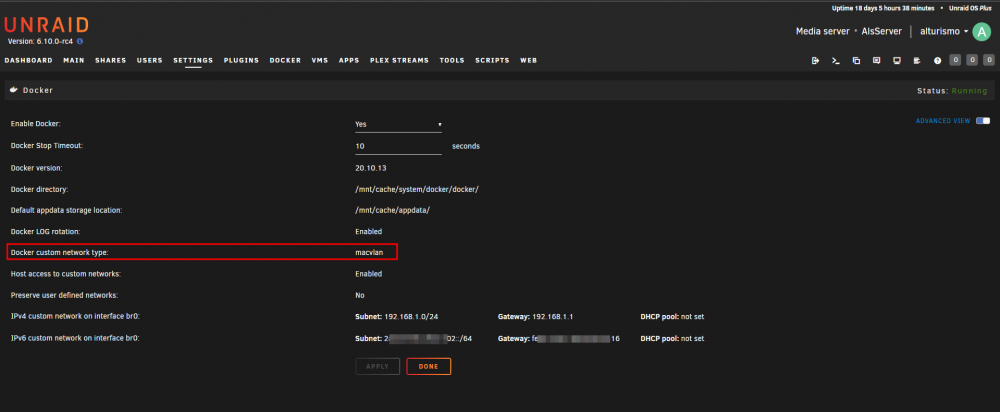The height and width of the screenshot is (412, 1000).
Task: Open the VMs menu item
Action: (x=320, y=61)
